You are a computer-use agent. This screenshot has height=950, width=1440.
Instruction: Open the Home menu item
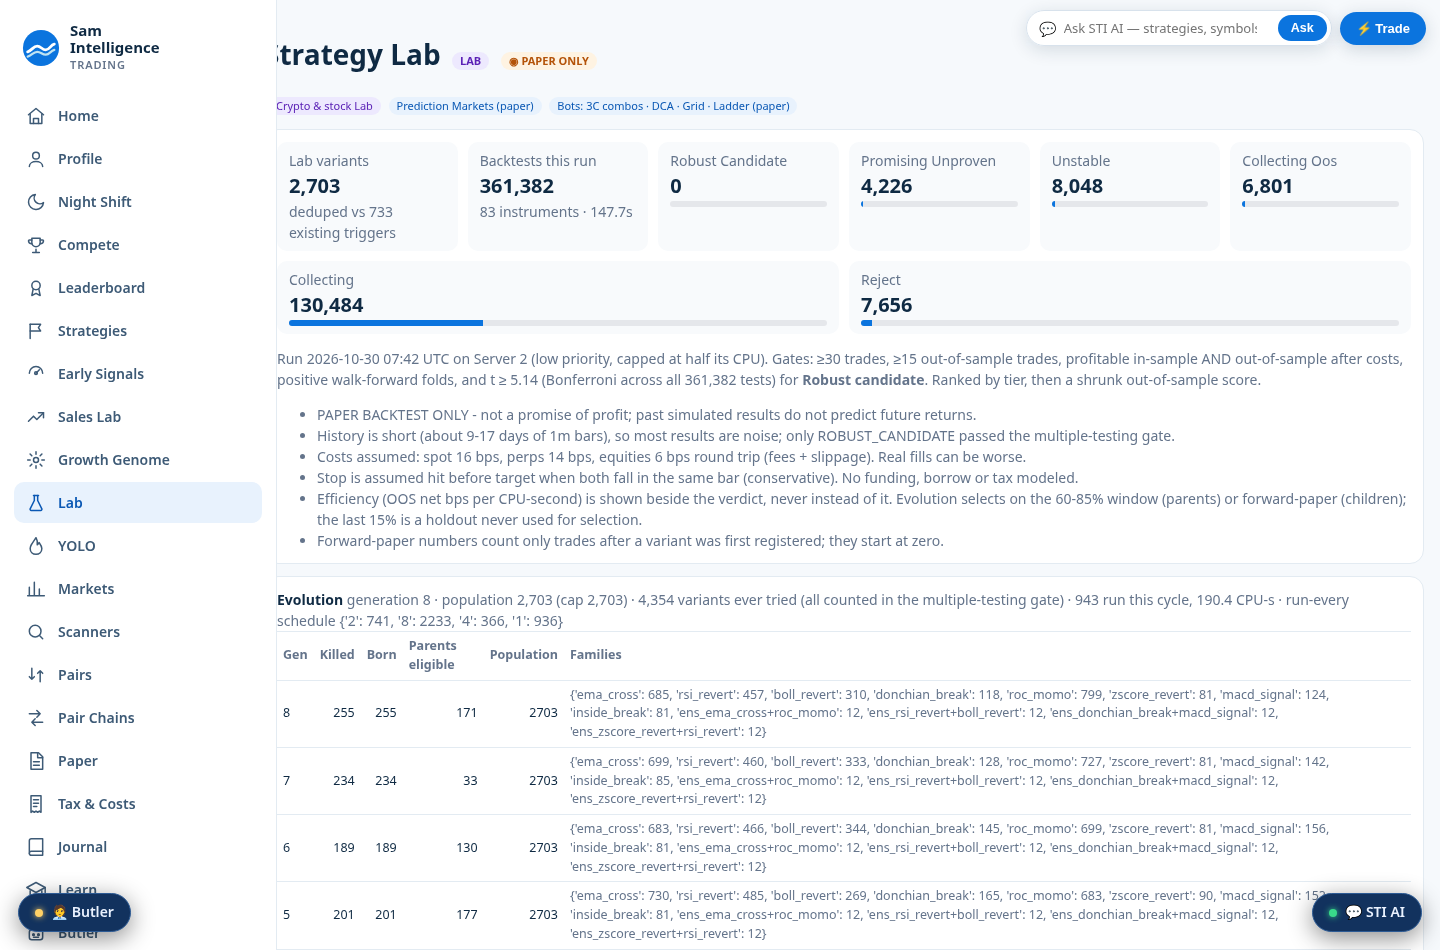pyautogui.click(x=138, y=116)
